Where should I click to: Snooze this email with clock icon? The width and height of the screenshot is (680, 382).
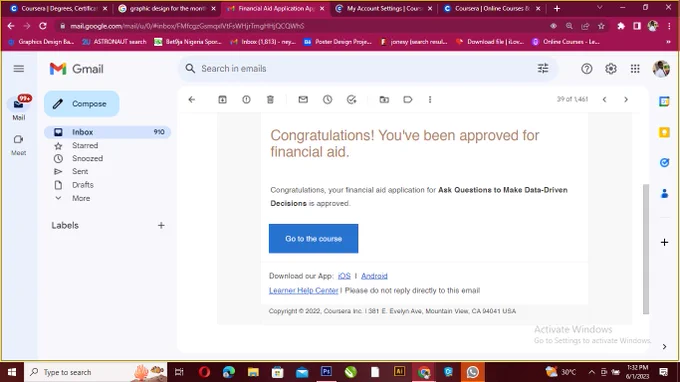click(327, 99)
